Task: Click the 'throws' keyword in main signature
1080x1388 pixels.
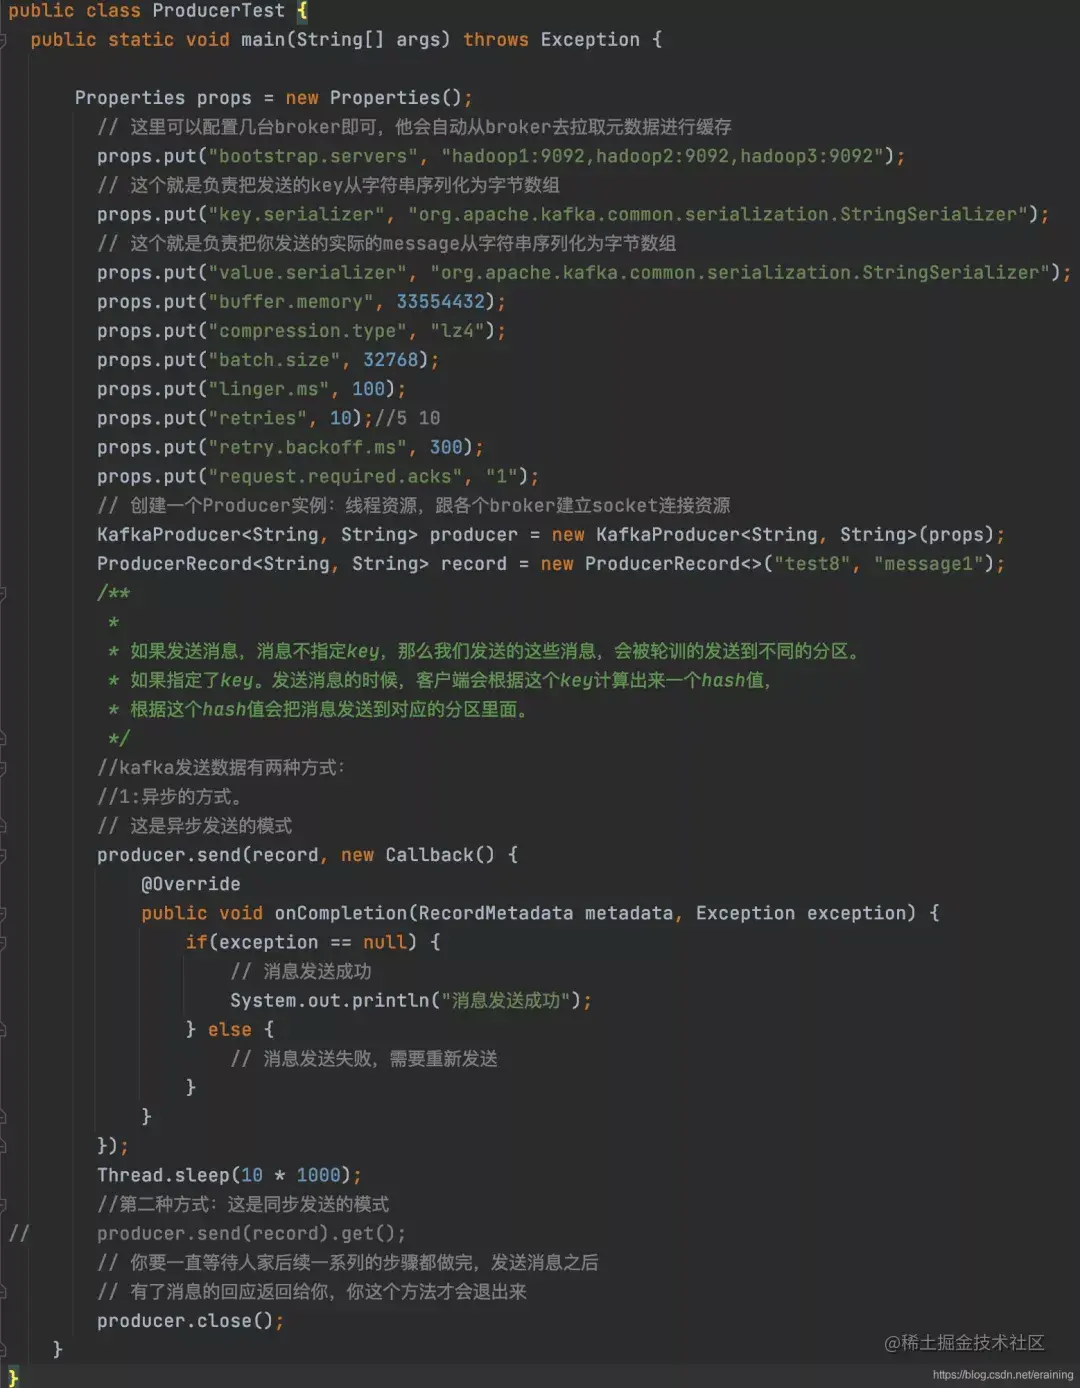Action: 496,40
